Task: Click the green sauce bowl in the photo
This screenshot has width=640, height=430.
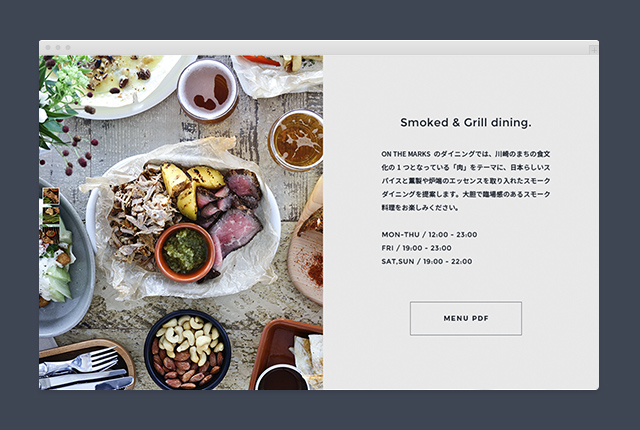Action: click(x=185, y=252)
